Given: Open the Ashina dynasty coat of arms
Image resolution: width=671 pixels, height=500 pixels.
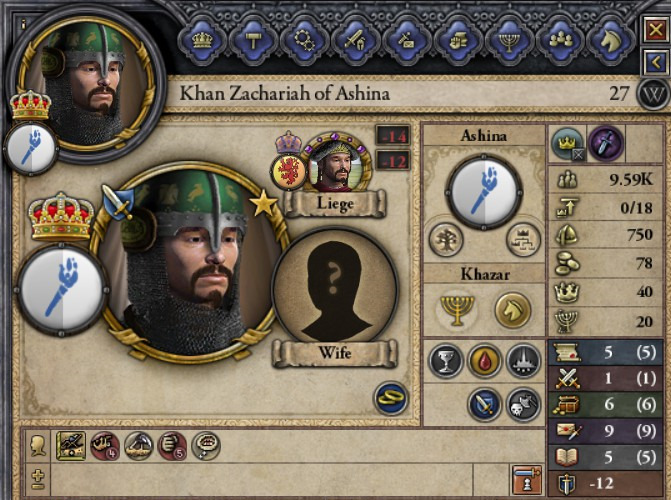Looking at the screenshot, I should click(x=484, y=193).
